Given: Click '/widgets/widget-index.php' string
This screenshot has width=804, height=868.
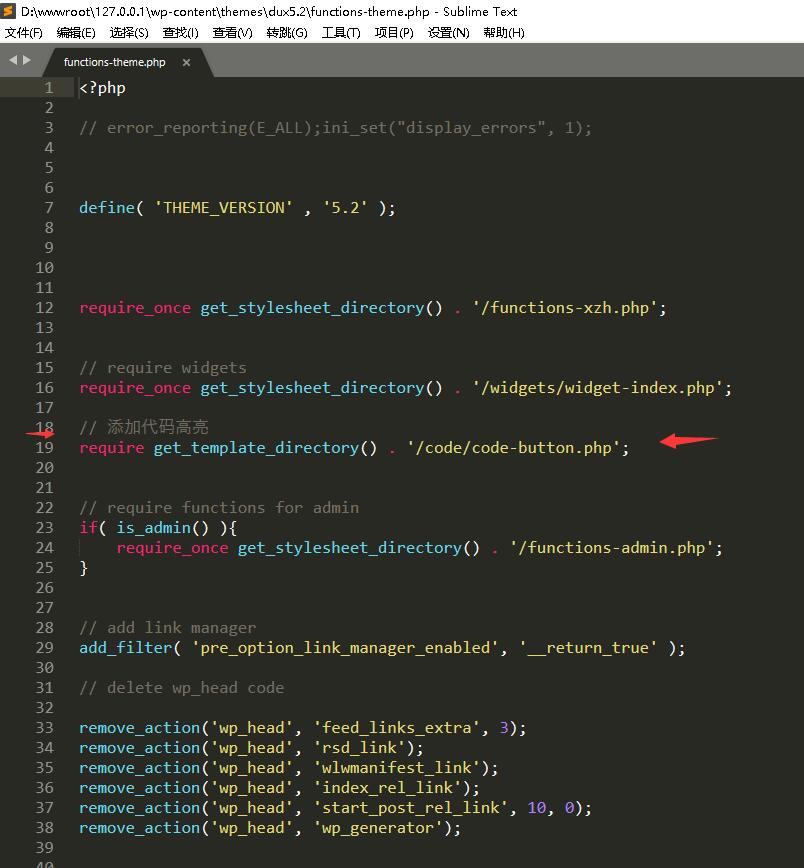Looking at the screenshot, I should click(x=597, y=388).
